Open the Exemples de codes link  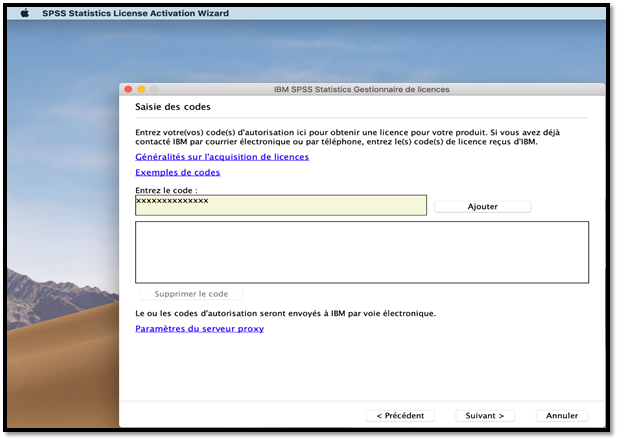pyautogui.click(x=177, y=172)
